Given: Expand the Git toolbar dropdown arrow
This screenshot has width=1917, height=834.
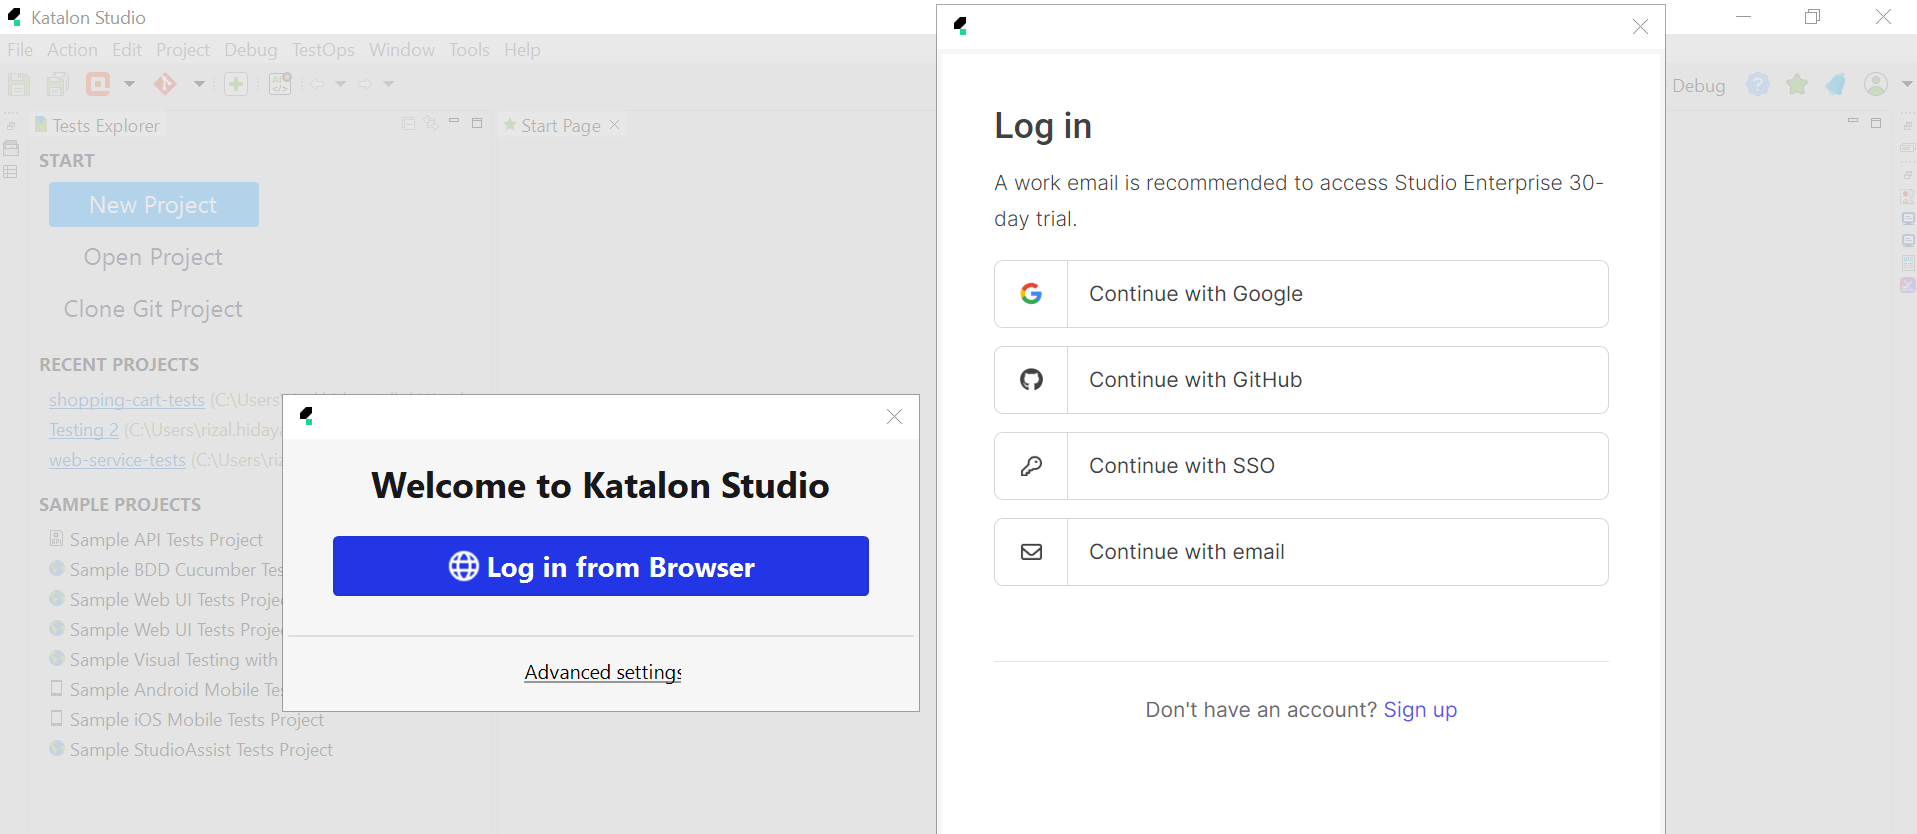Looking at the screenshot, I should 199,84.
